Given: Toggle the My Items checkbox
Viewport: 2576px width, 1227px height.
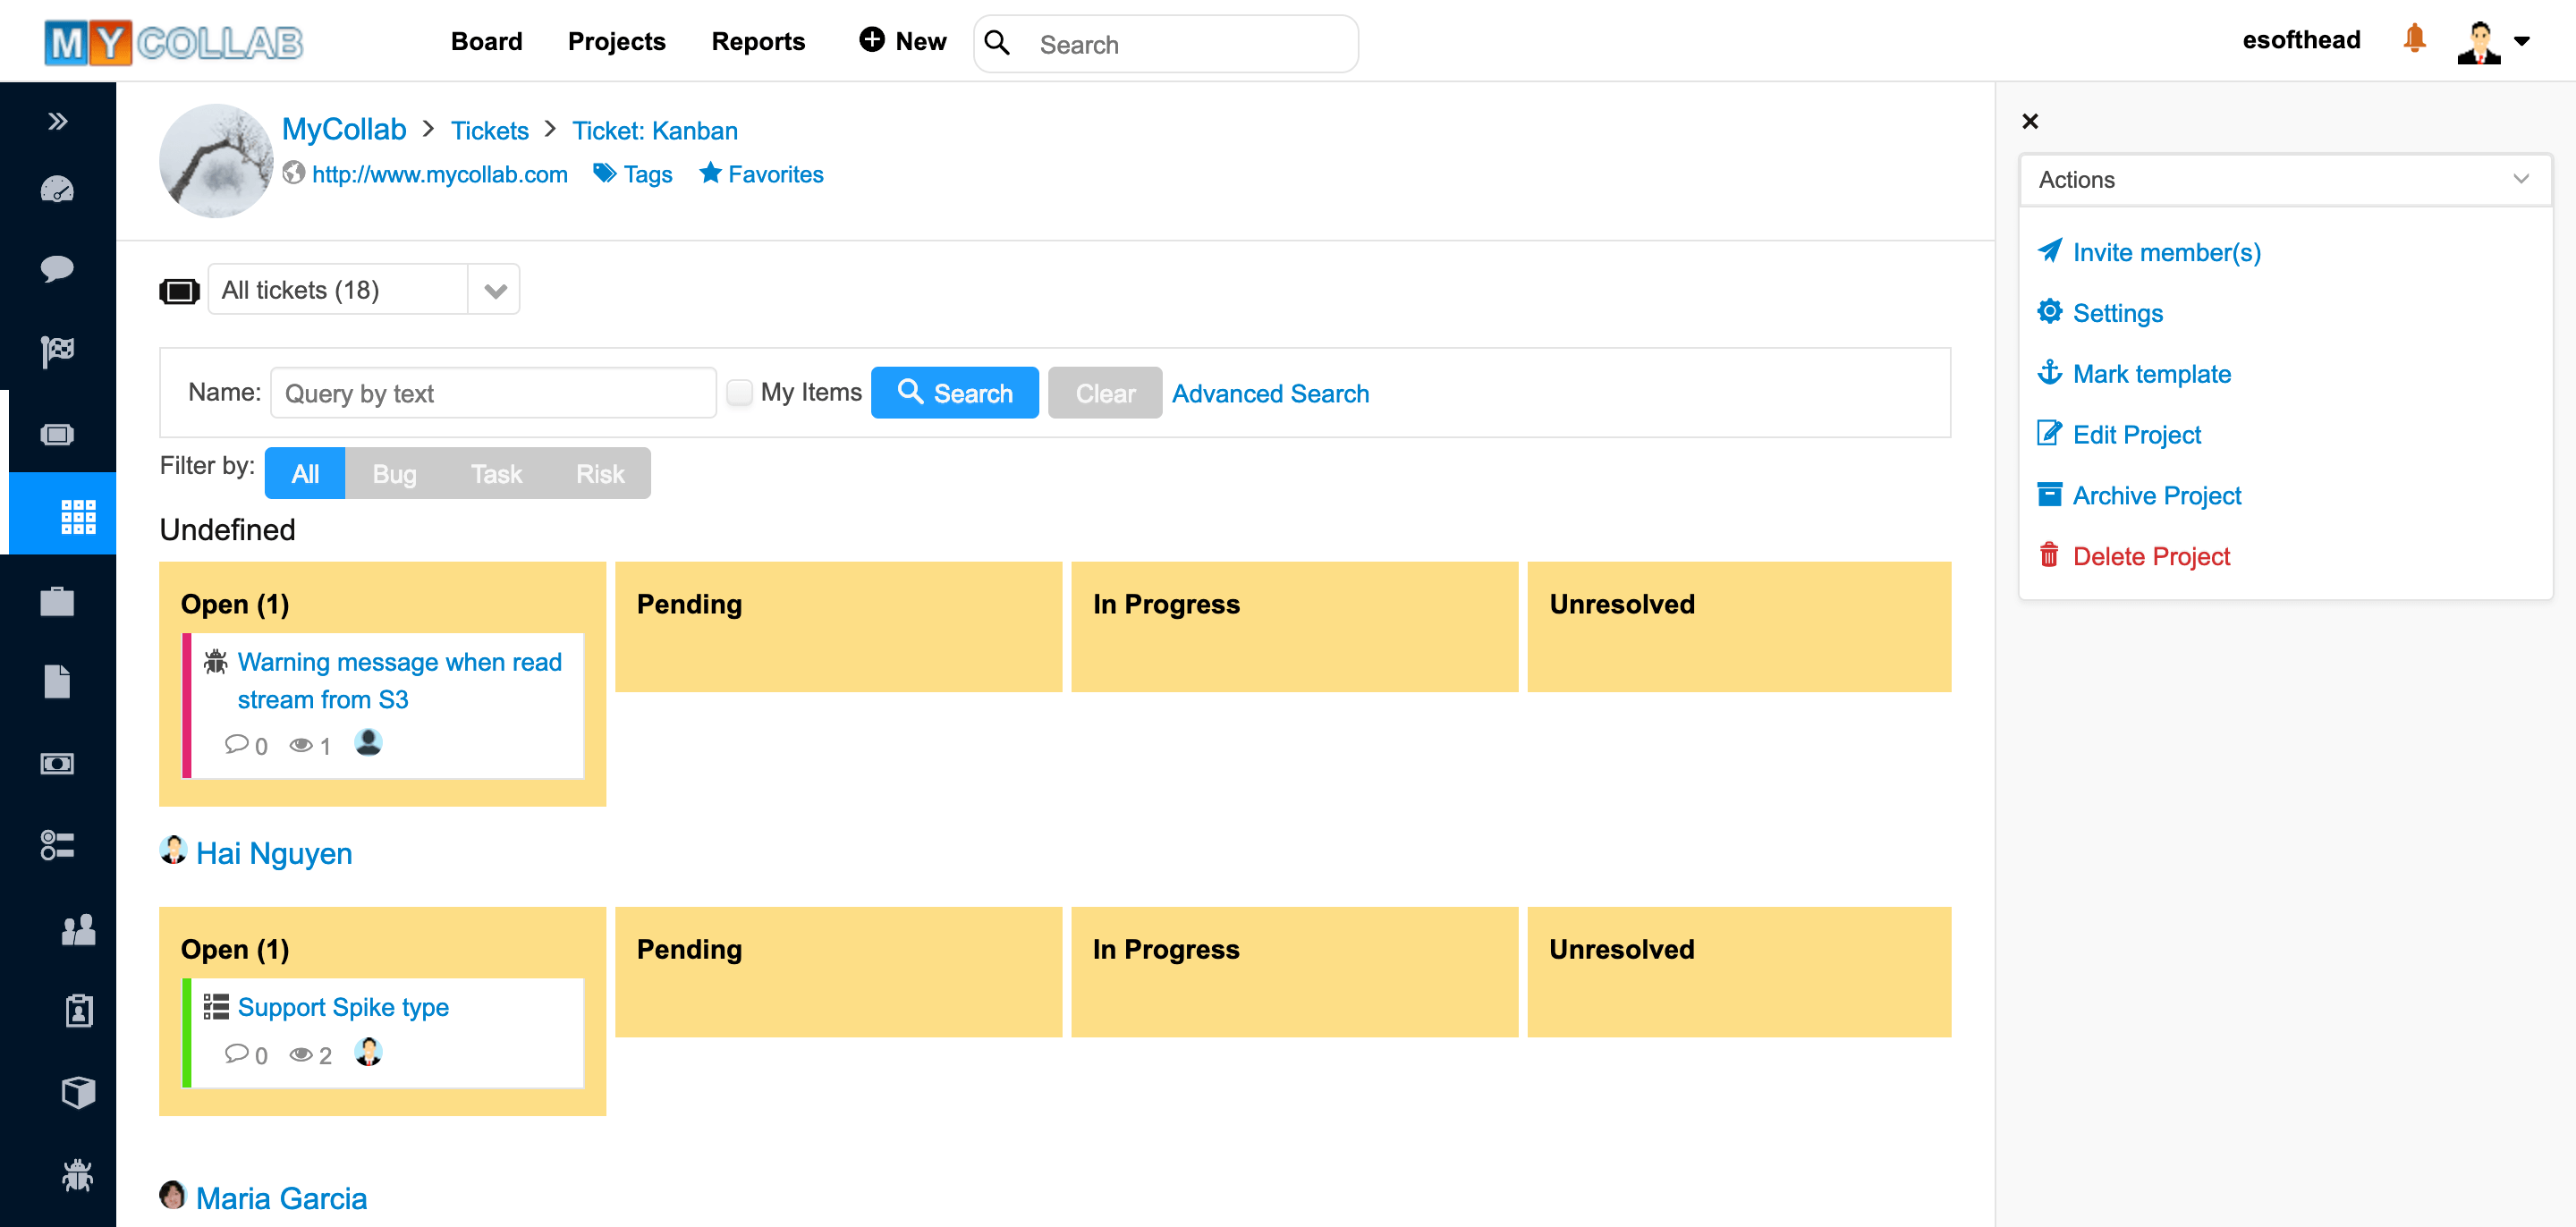Looking at the screenshot, I should point(739,392).
